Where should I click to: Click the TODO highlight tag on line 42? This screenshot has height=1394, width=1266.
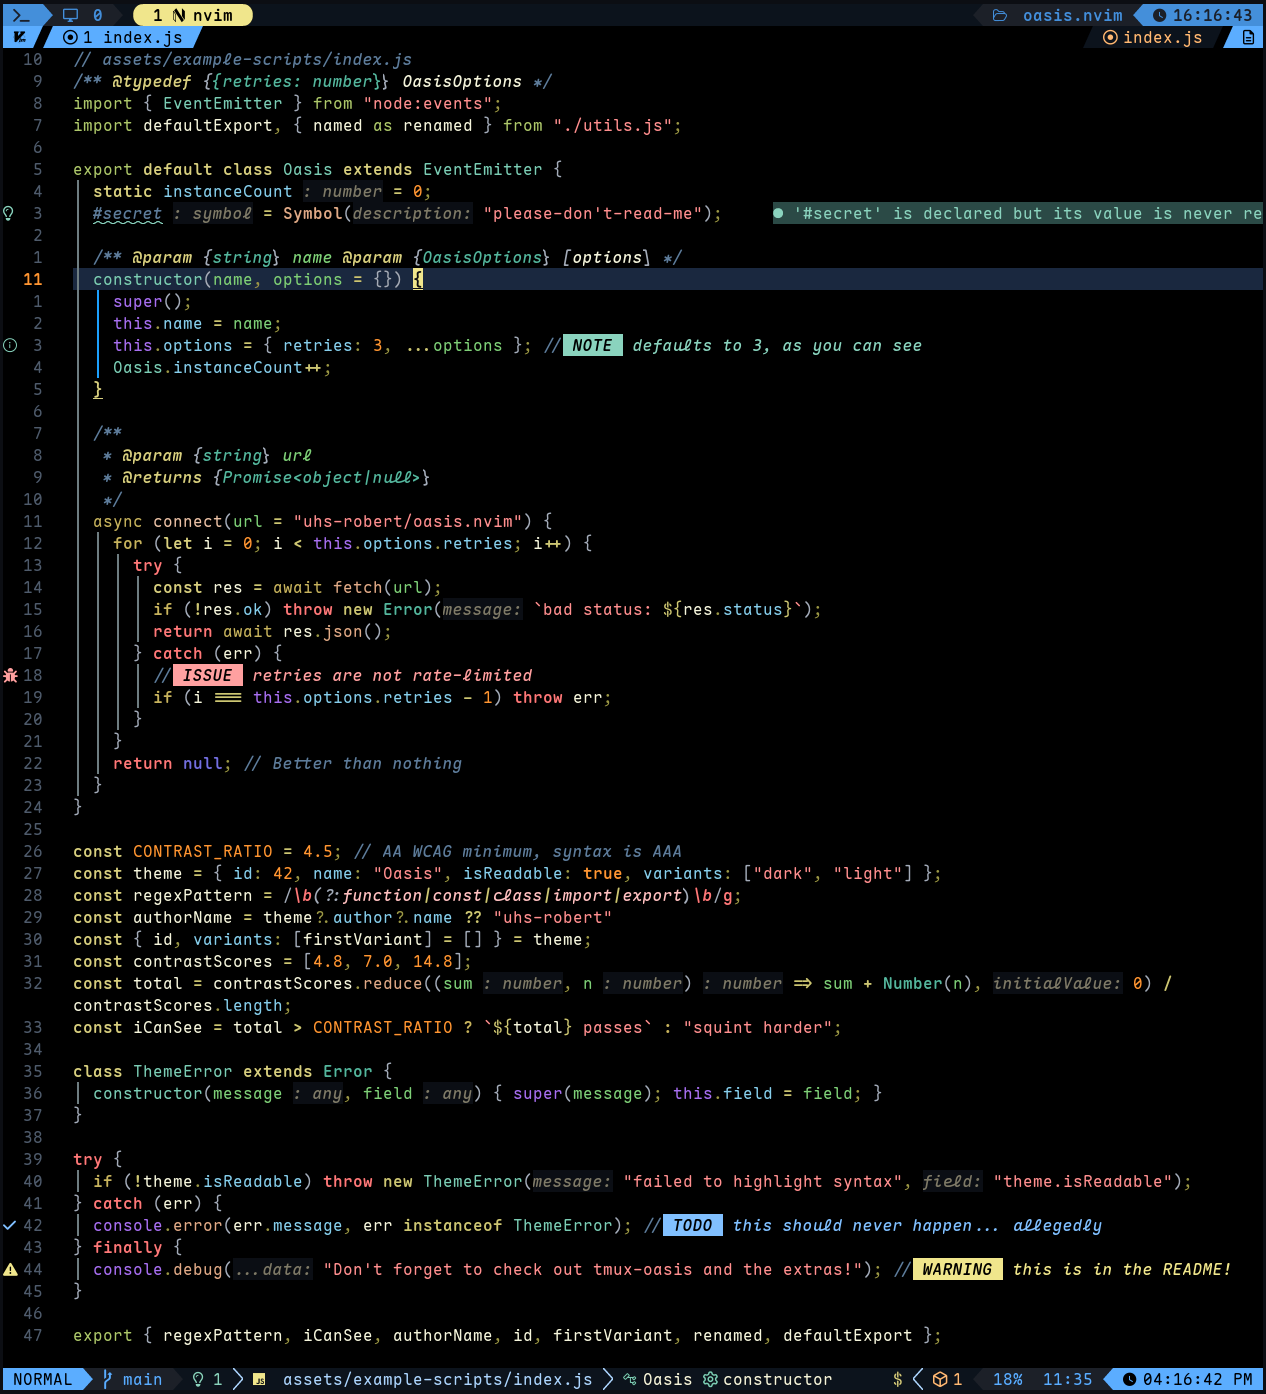692,1225
